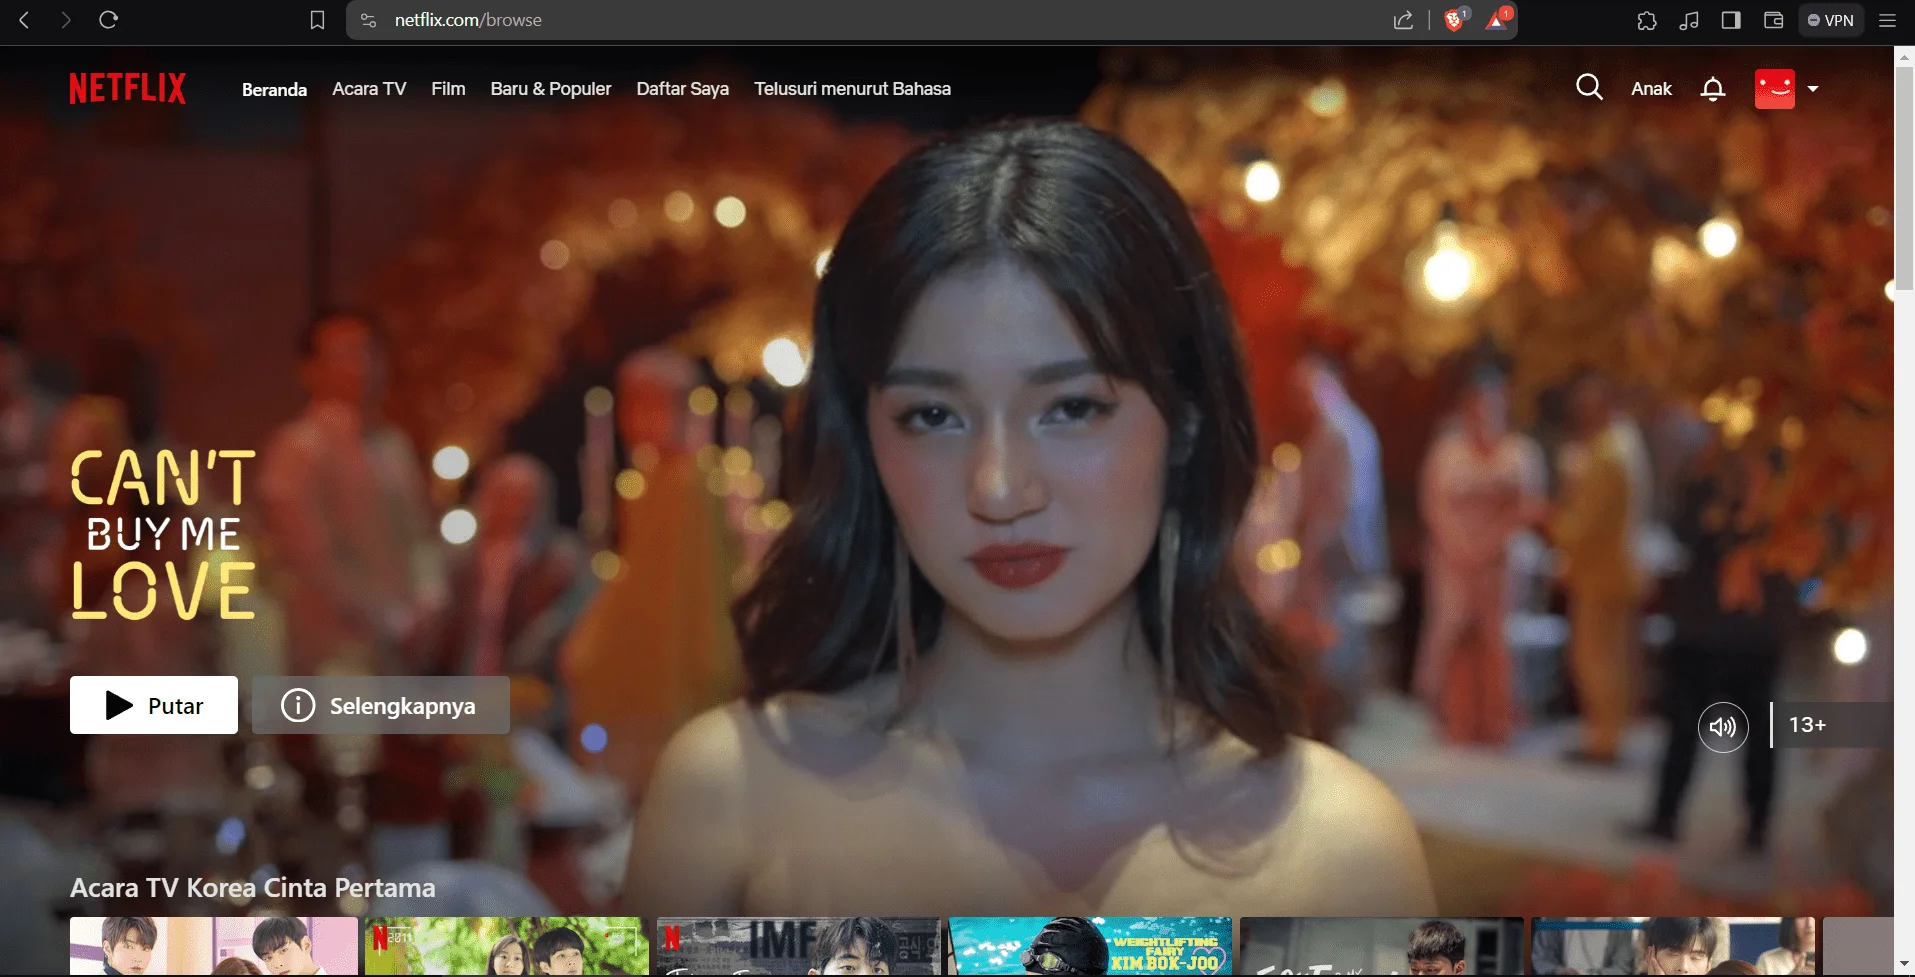Click the scrollbar down arrow

(1904, 965)
